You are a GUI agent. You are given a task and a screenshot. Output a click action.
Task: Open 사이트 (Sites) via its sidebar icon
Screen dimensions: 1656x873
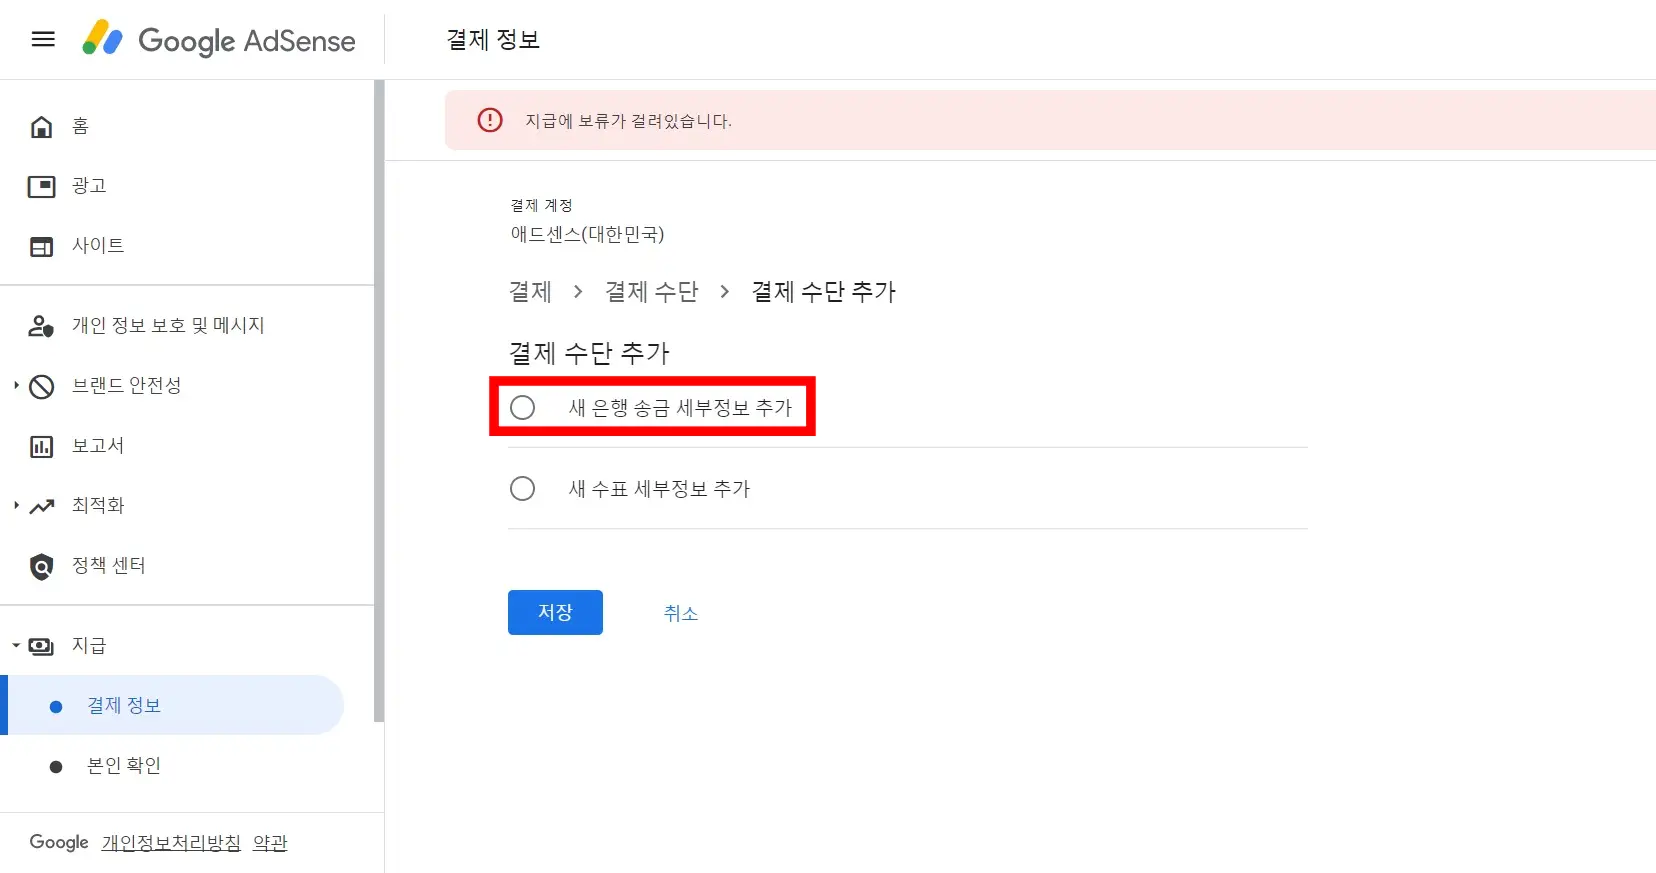[41, 246]
